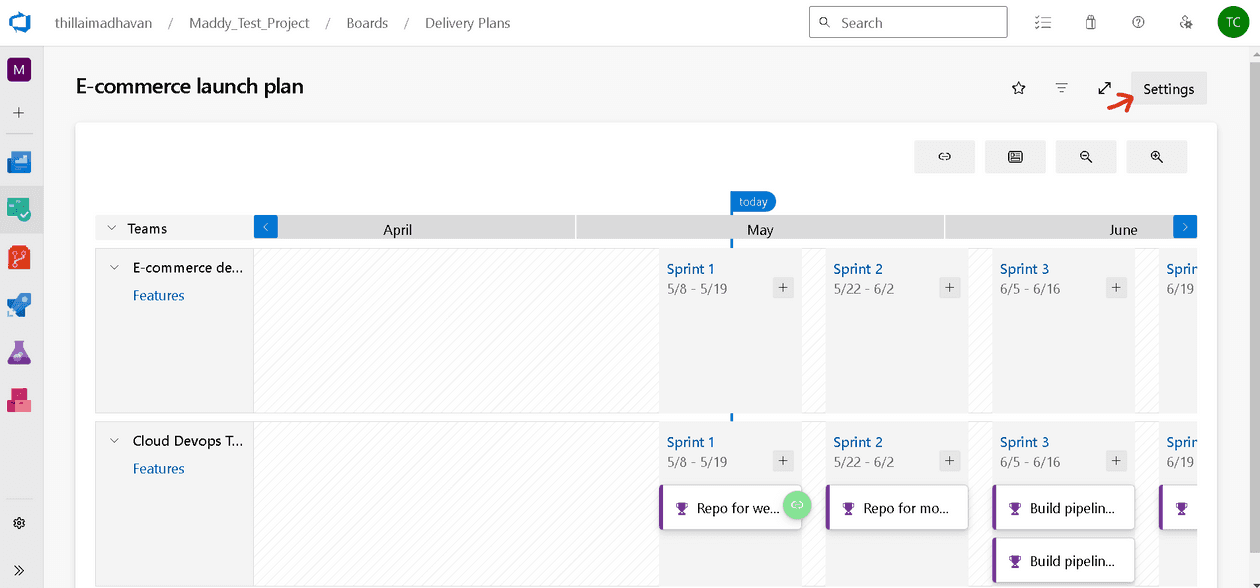Open first 'Build pipelin...' card in Sprint 3
The image size is (1260, 588).
pyautogui.click(x=1063, y=508)
